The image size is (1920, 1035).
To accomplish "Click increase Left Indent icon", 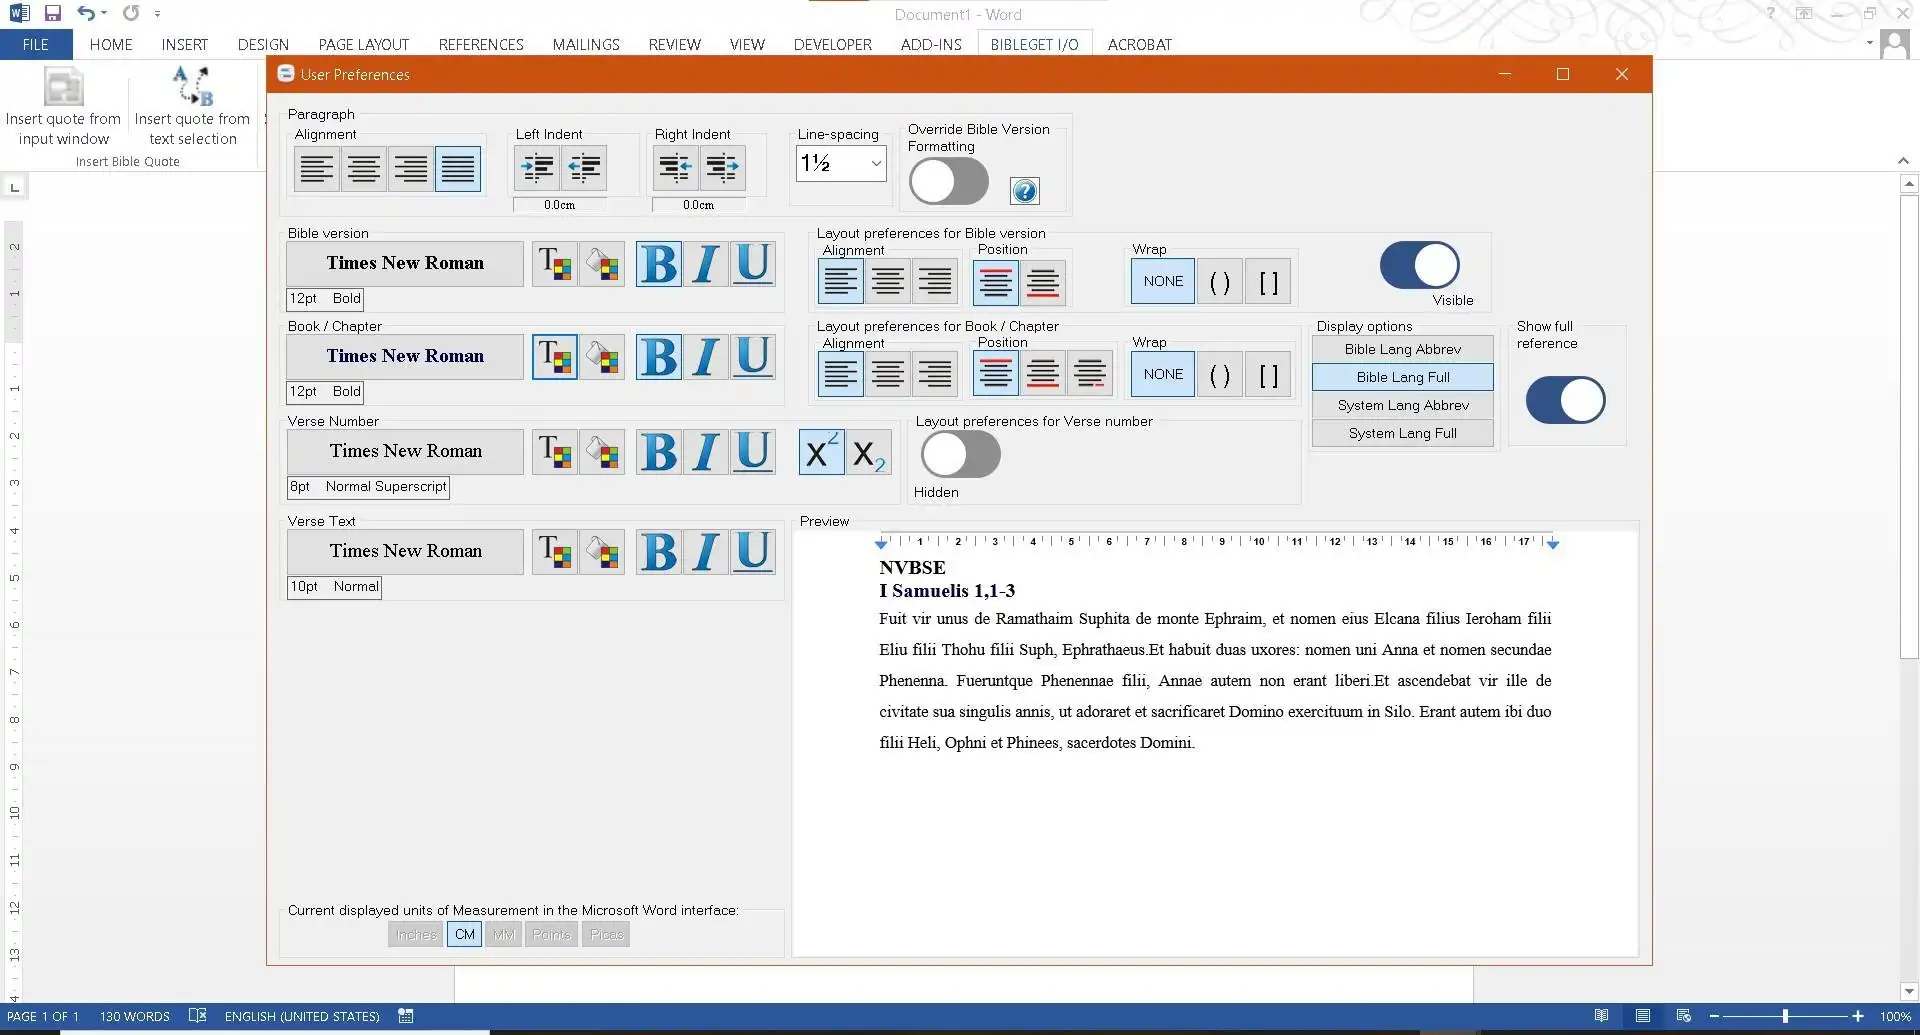I will [538, 168].
